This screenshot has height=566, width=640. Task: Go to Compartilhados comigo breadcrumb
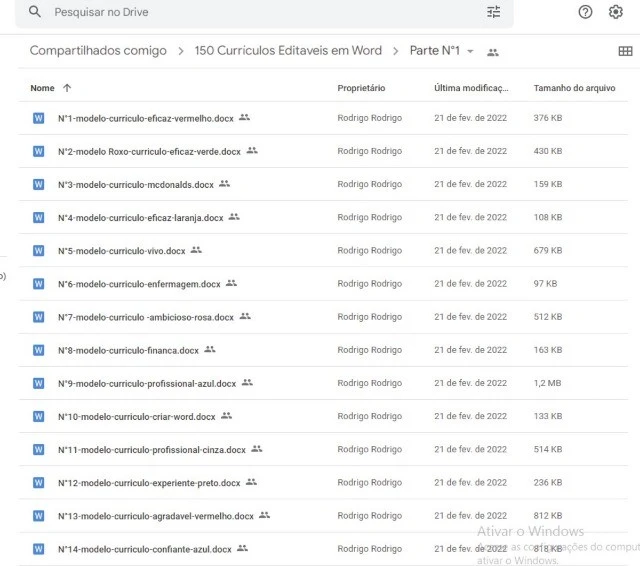(x=98, y=51)
